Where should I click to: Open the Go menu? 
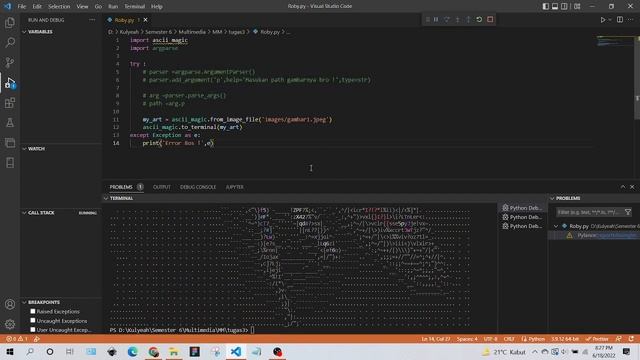[x=98, y=7]
